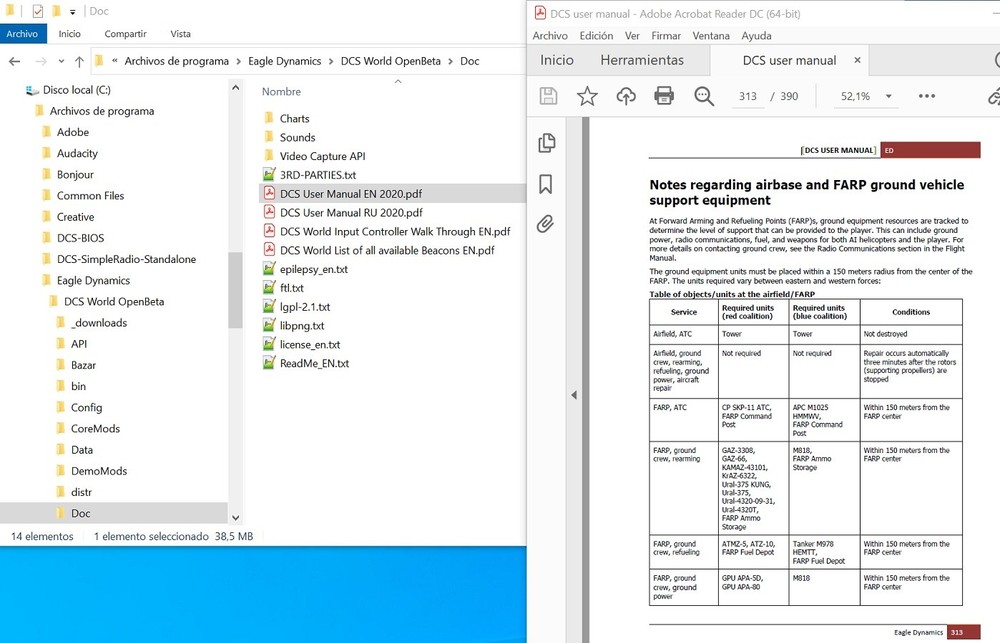Select Disco local (C:) in tree

pos(77,90)
